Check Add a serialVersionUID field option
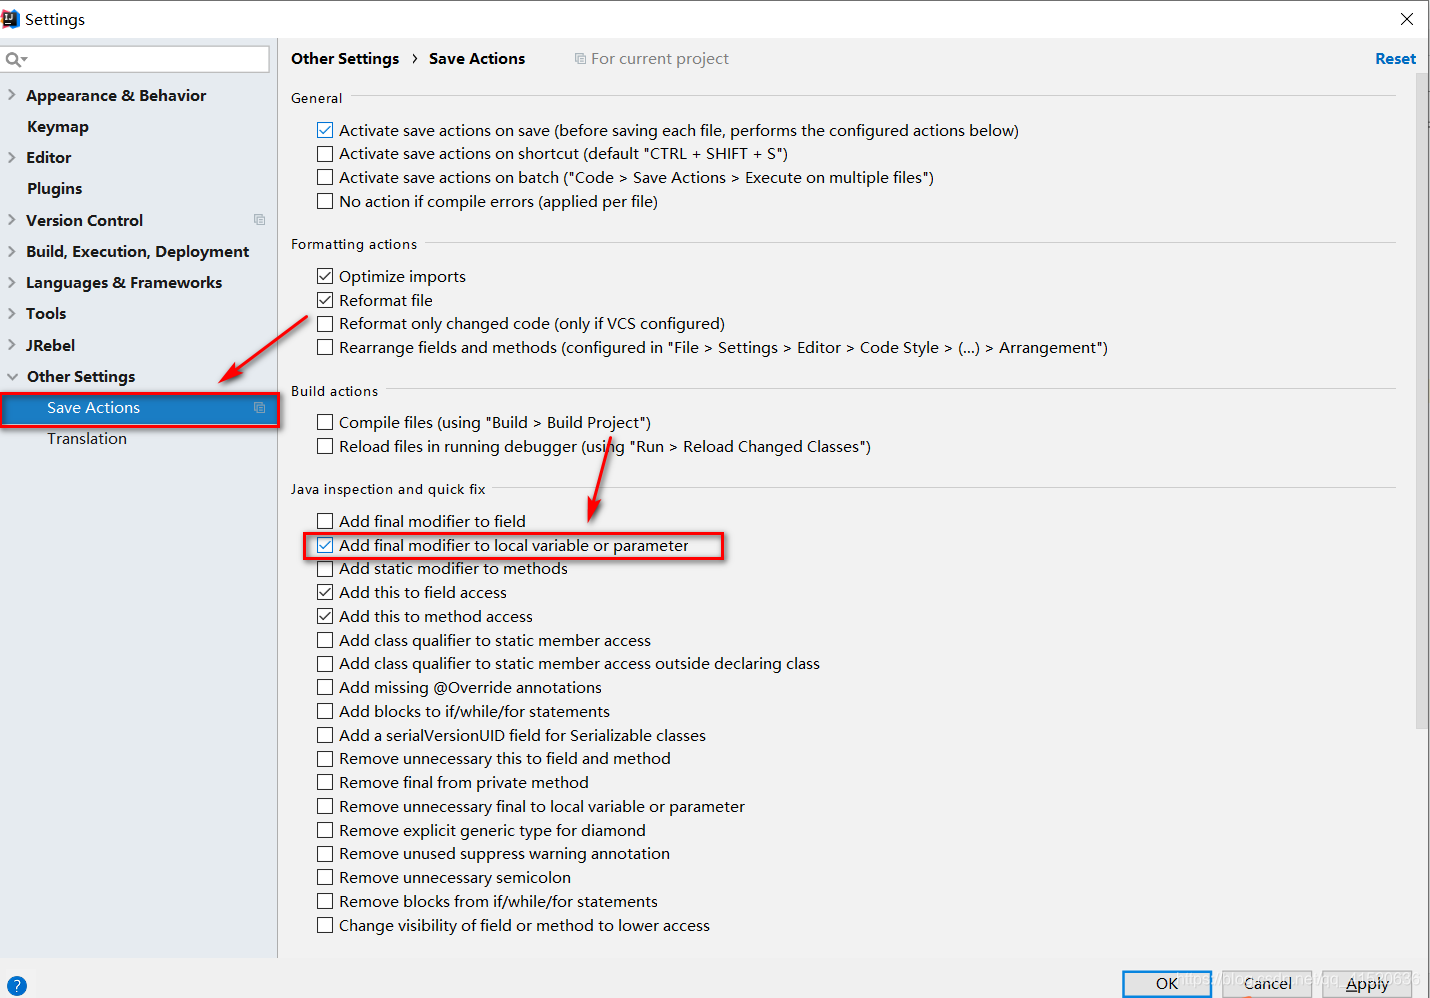Image resolution: width=1430 pixels, height=998 pixels. click(x=325, y=735)
